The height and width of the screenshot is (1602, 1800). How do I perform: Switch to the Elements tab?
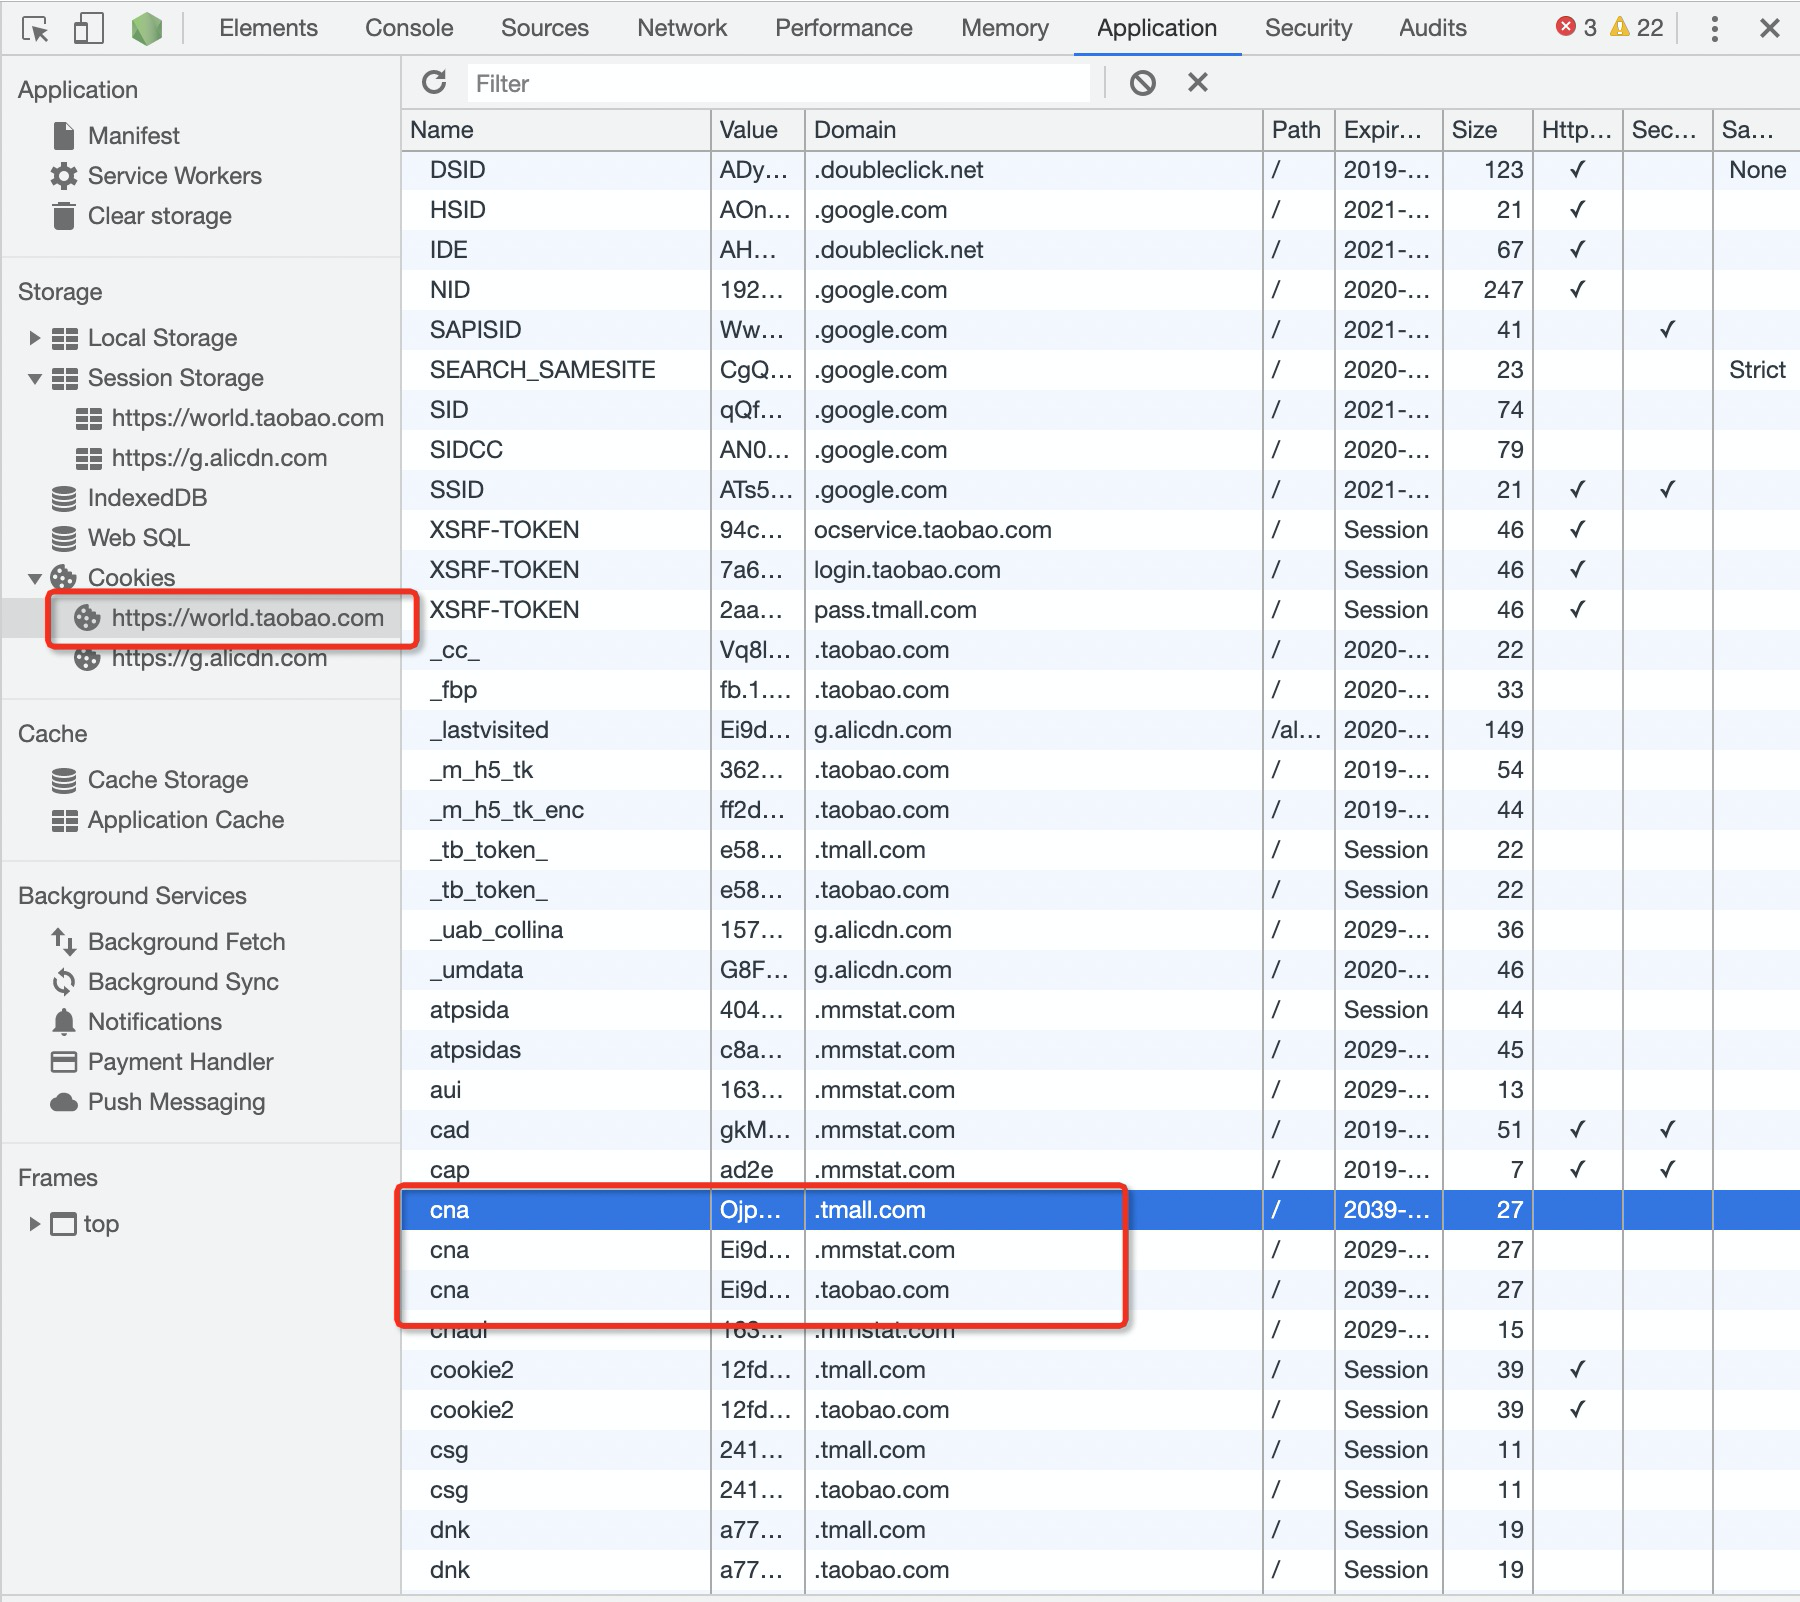268,28
